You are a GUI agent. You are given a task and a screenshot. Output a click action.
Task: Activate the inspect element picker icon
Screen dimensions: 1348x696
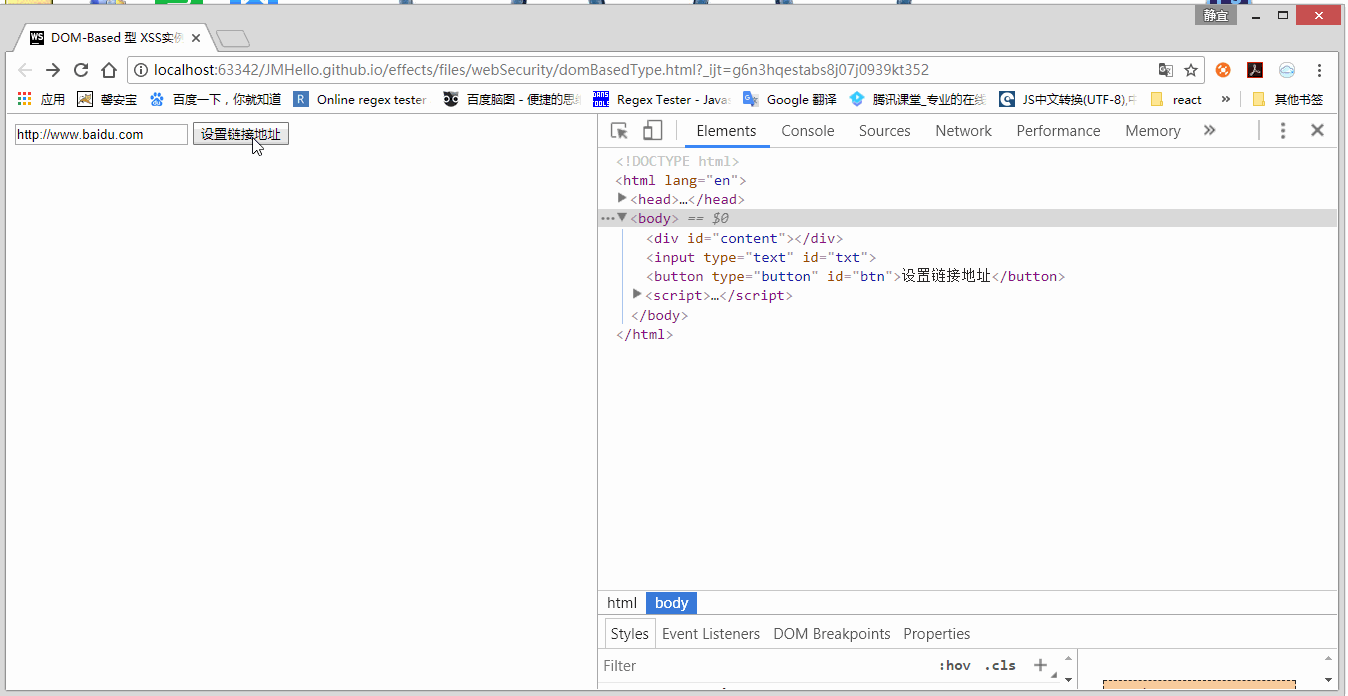620,131
